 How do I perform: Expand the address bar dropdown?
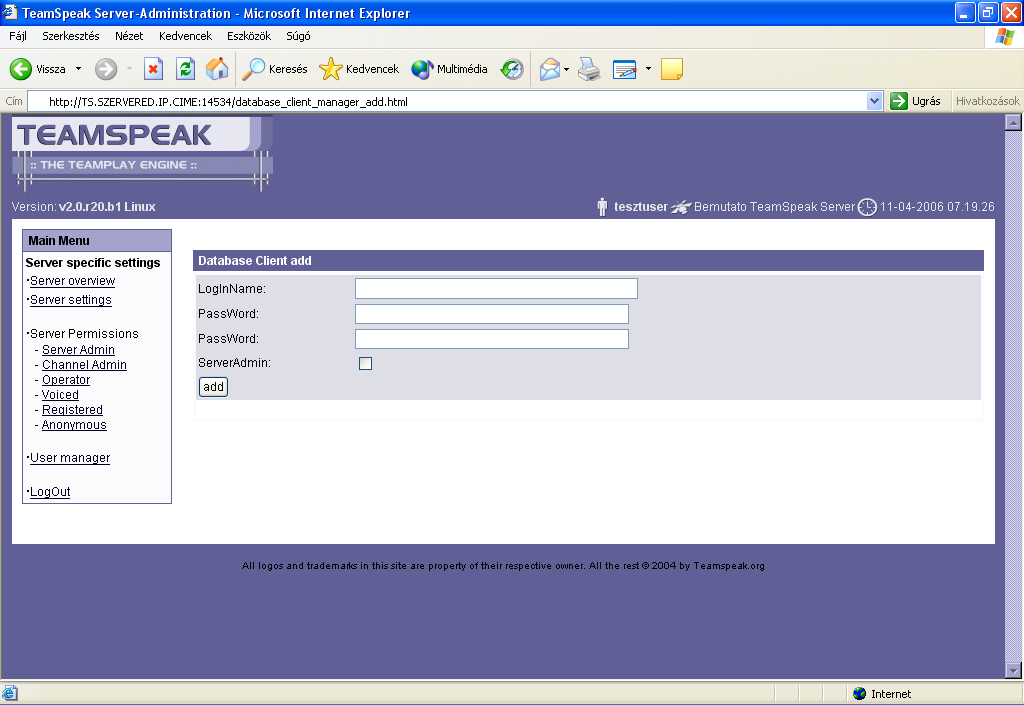pos(874,101)
